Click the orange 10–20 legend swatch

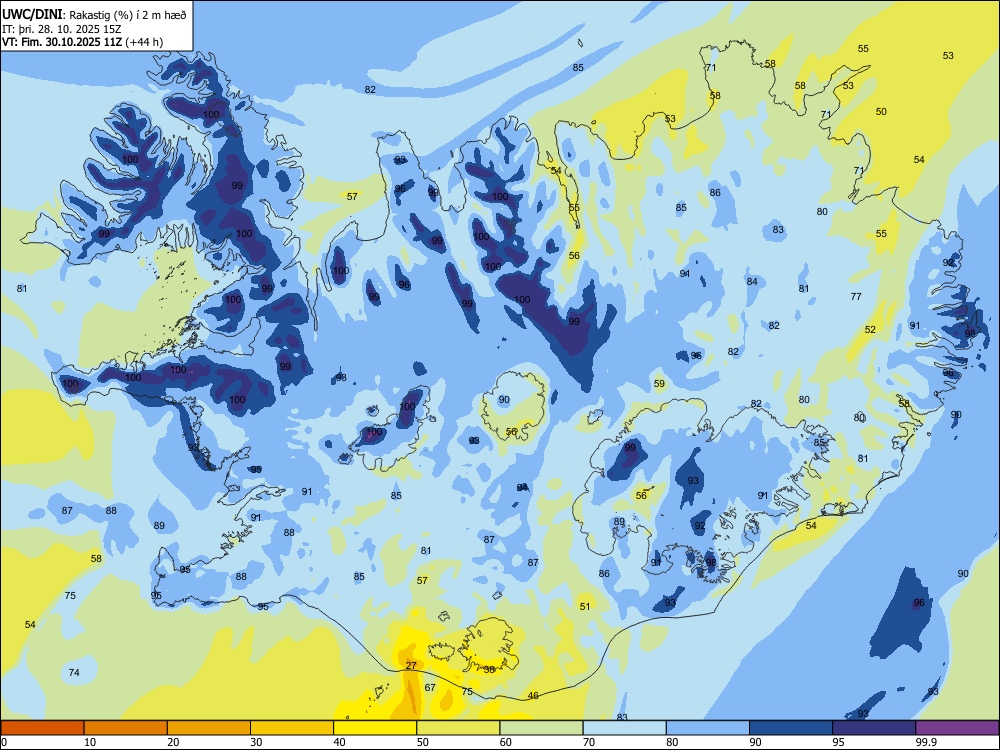[126, 728]
